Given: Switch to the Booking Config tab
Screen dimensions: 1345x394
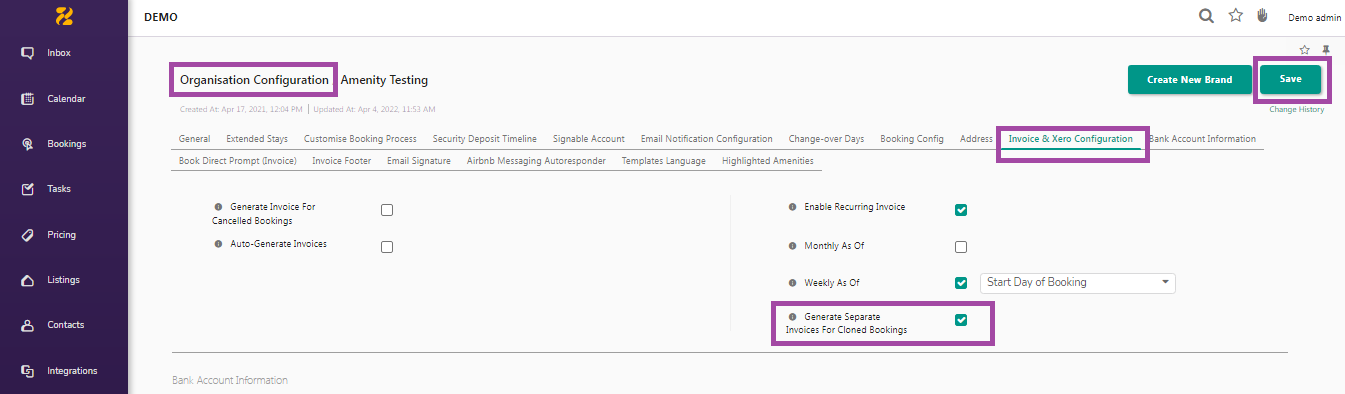Looking at the screenshot, I should 912,139.
